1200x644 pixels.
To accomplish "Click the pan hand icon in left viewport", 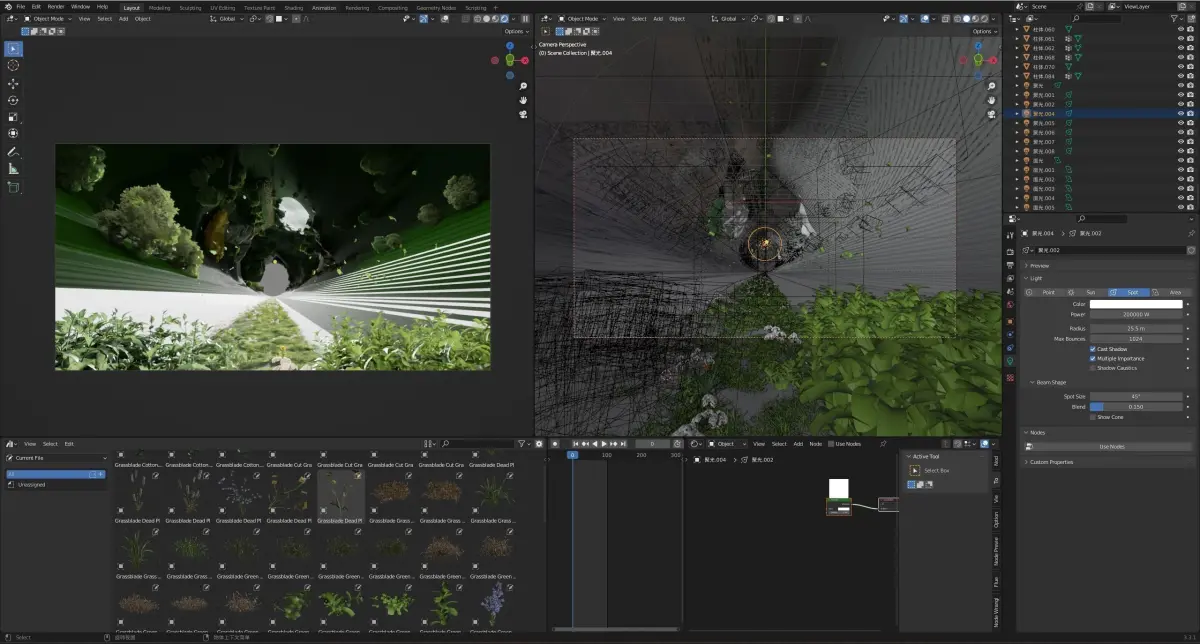I will [523, 100].
